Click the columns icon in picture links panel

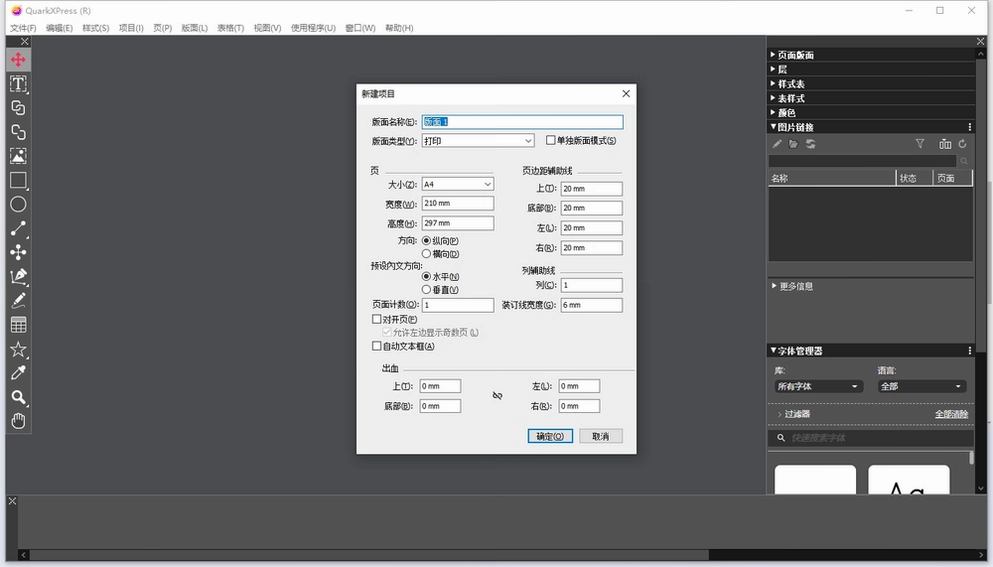[x=945, y=144]
